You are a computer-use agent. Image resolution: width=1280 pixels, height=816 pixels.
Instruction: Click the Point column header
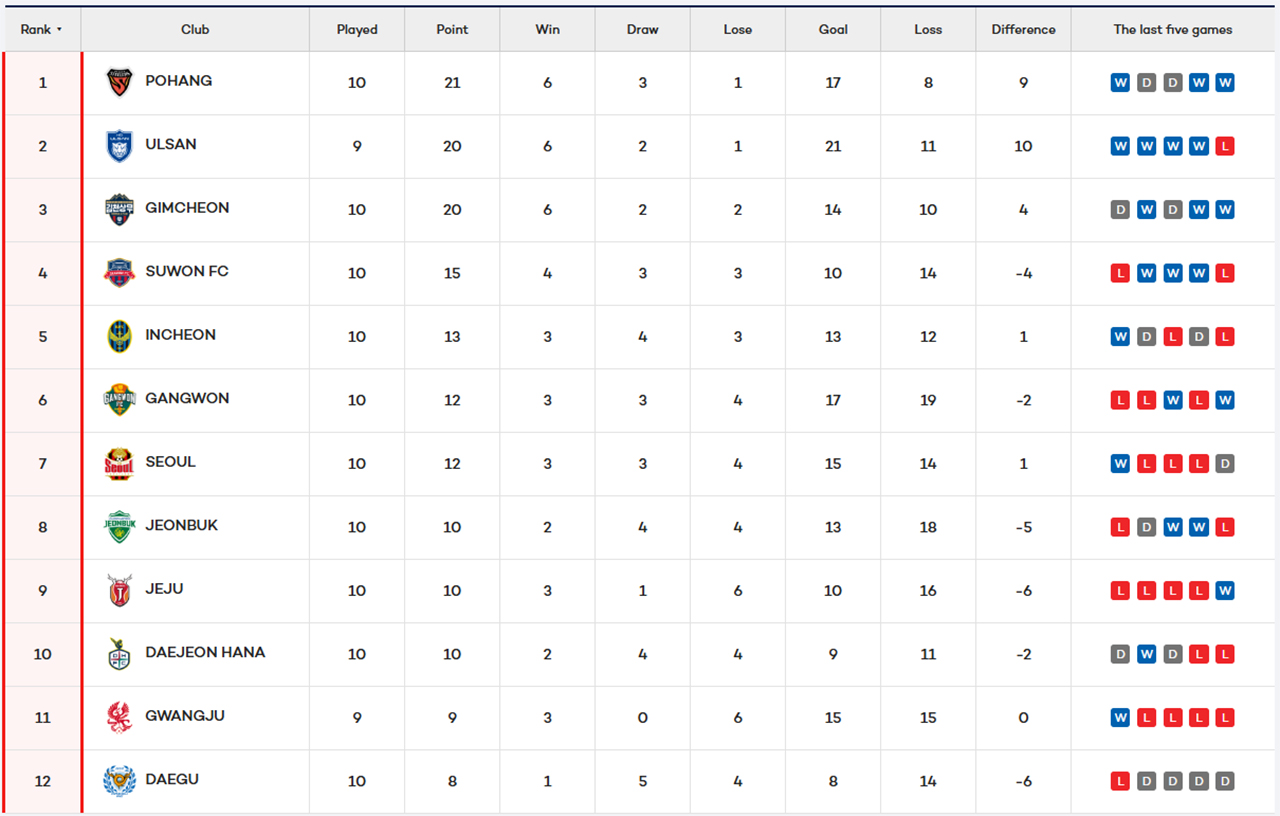tap(452, 30)
